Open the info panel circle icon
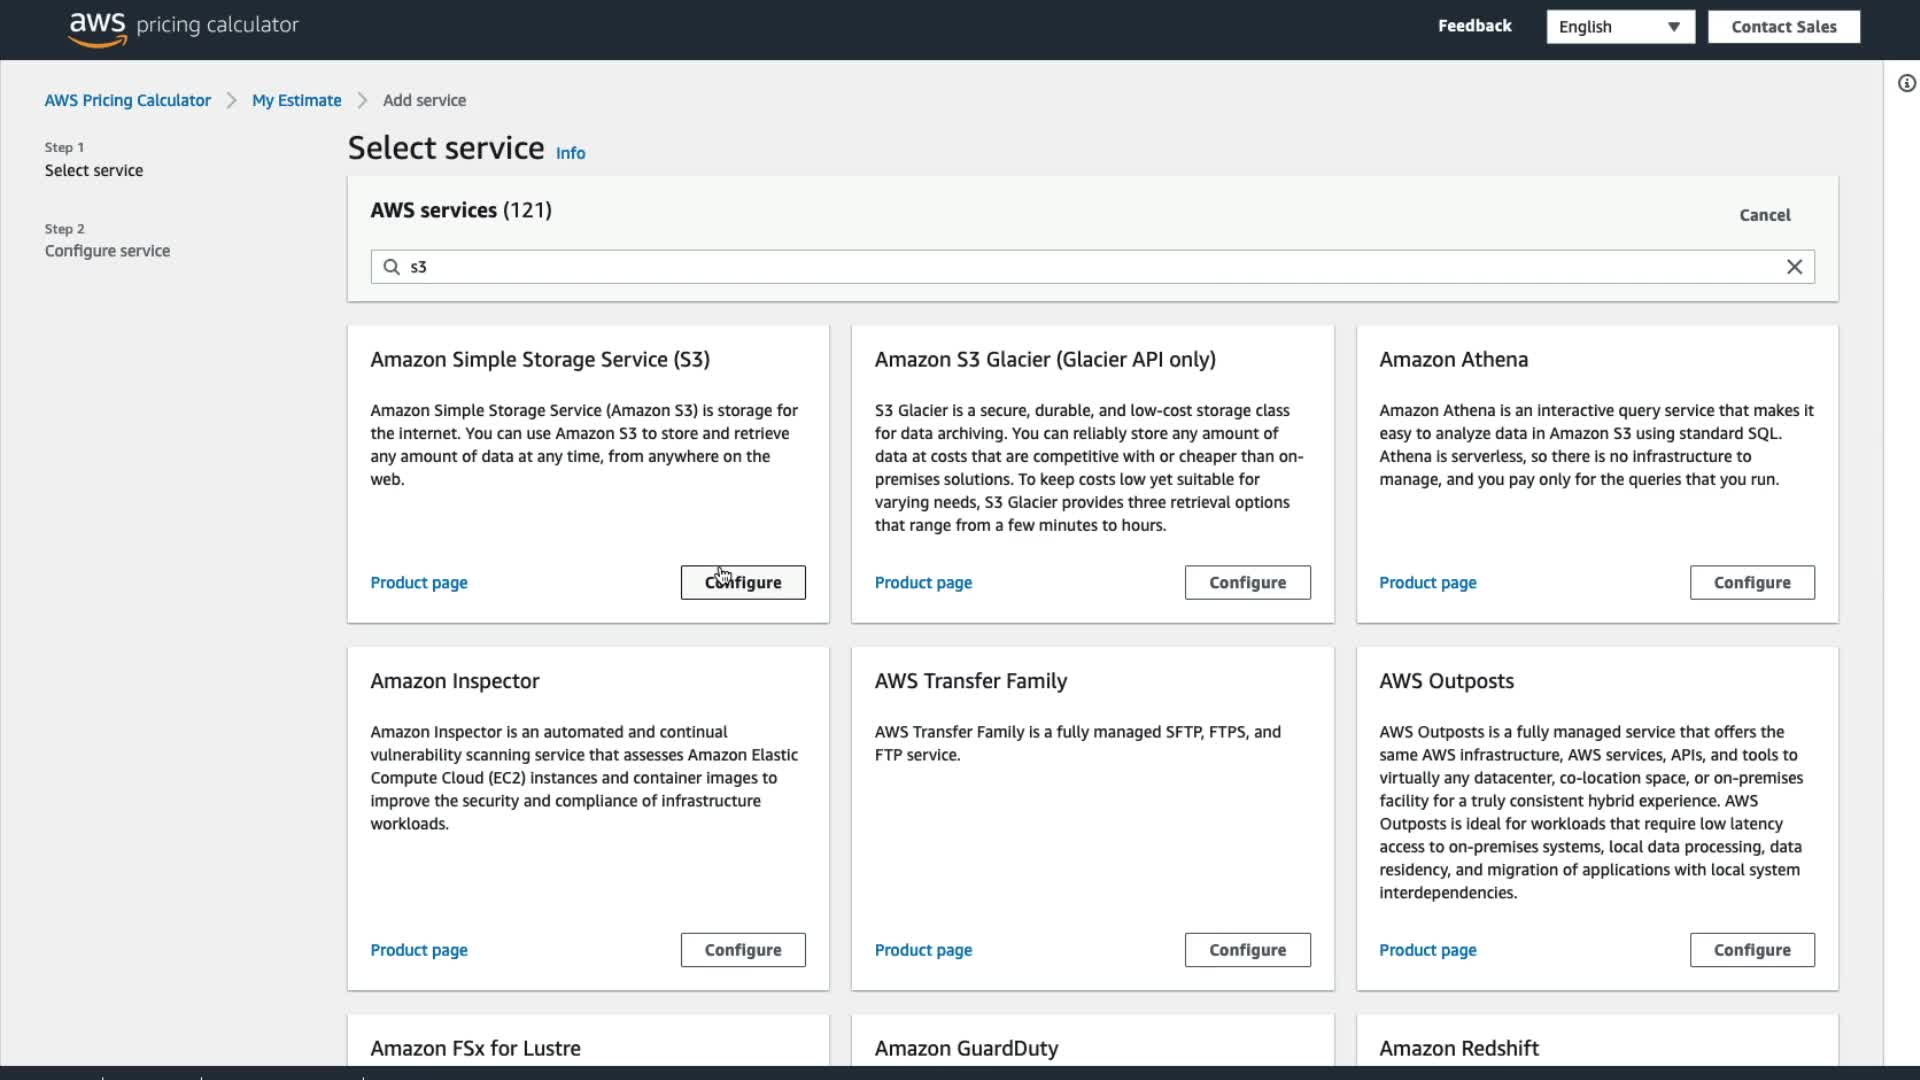This screenshot has height=1080, width=1920. coord(1907,84)
